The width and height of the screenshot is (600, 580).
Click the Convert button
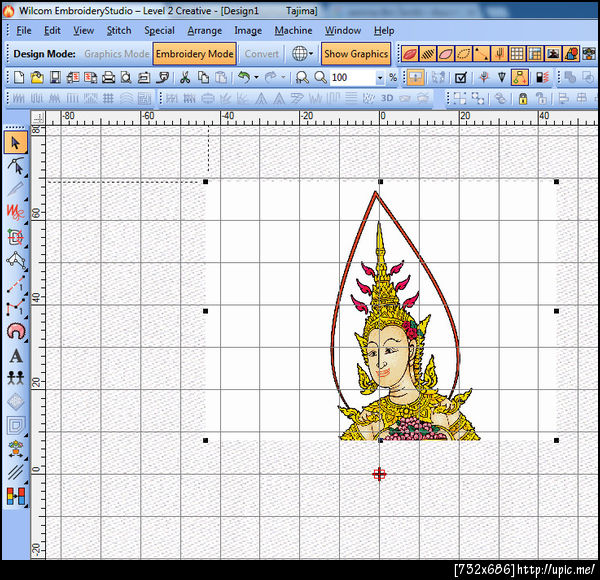[261, 54]
